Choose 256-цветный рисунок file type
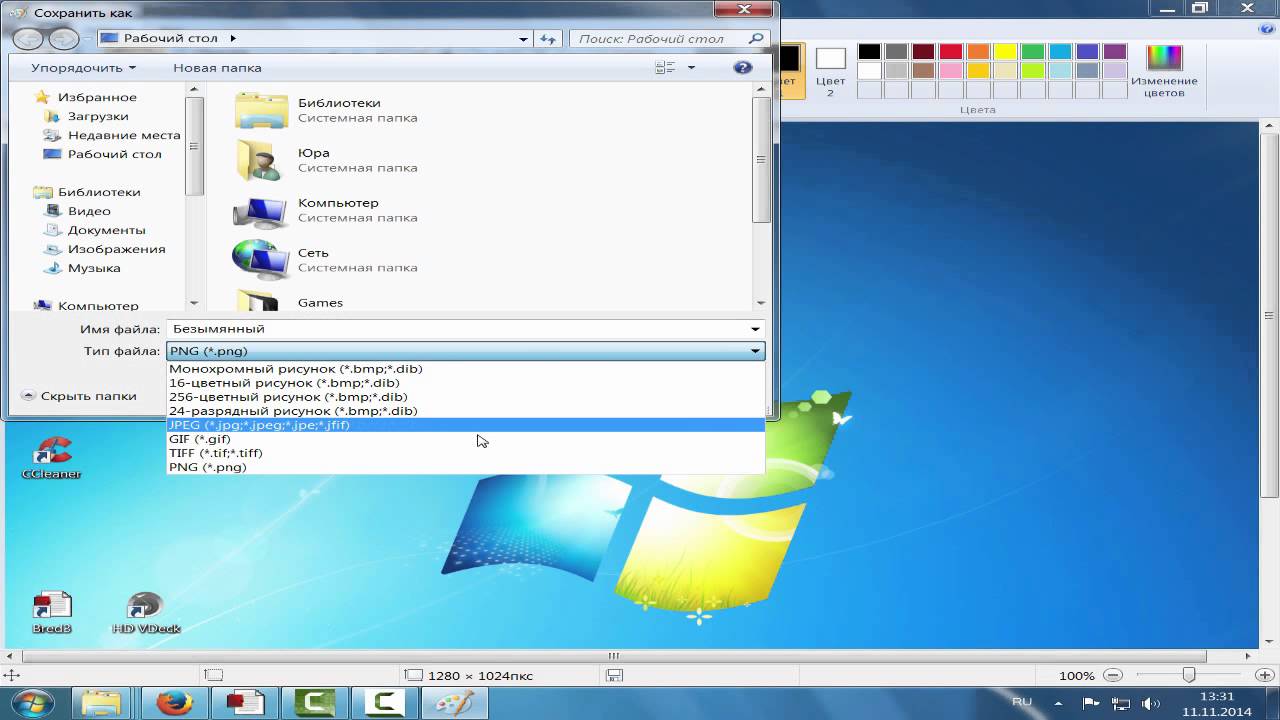This screenshot has width=1280, height=720. point(465,397)
